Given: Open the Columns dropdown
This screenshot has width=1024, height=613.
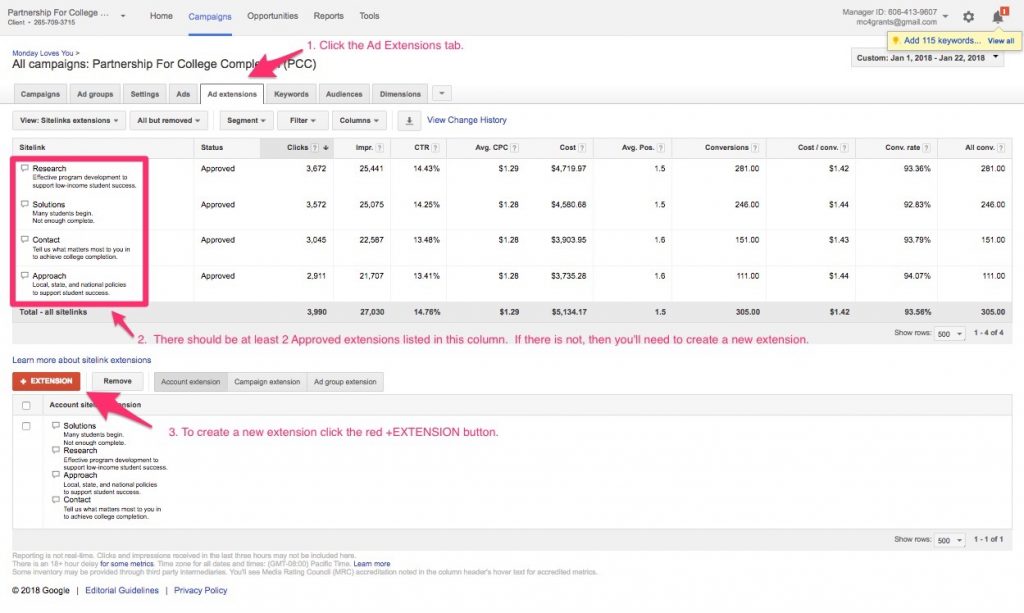Looking at the screenshot, I should point(359,121).
